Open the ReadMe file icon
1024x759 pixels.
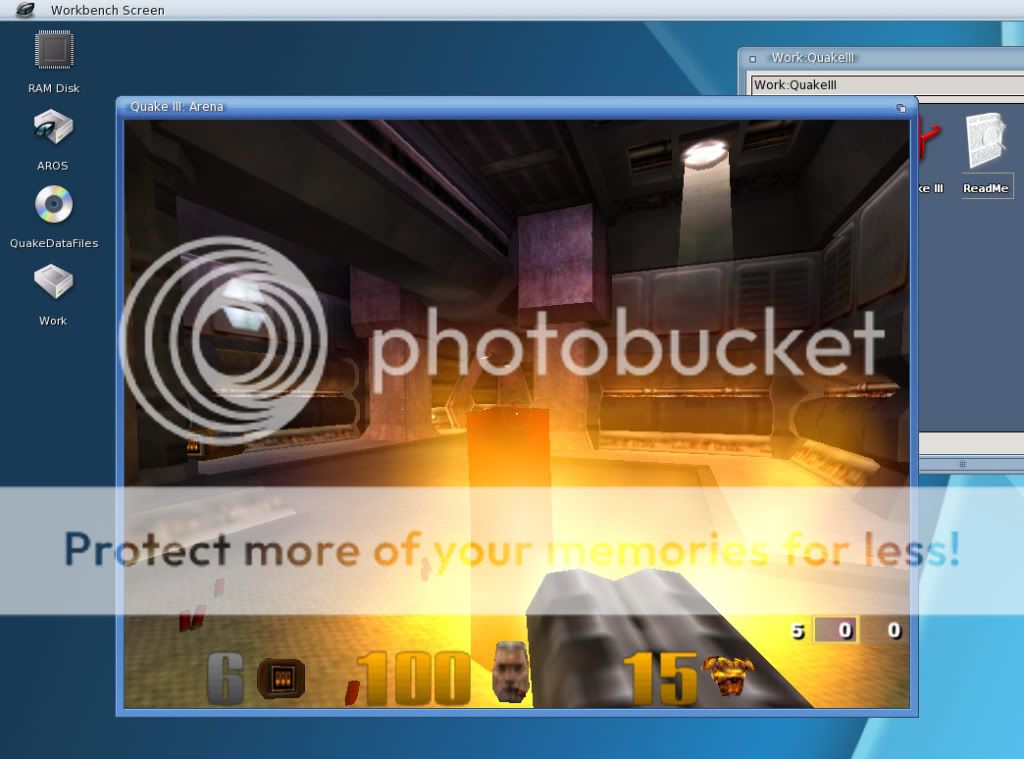pyautogui.click(x=986, y=145)
